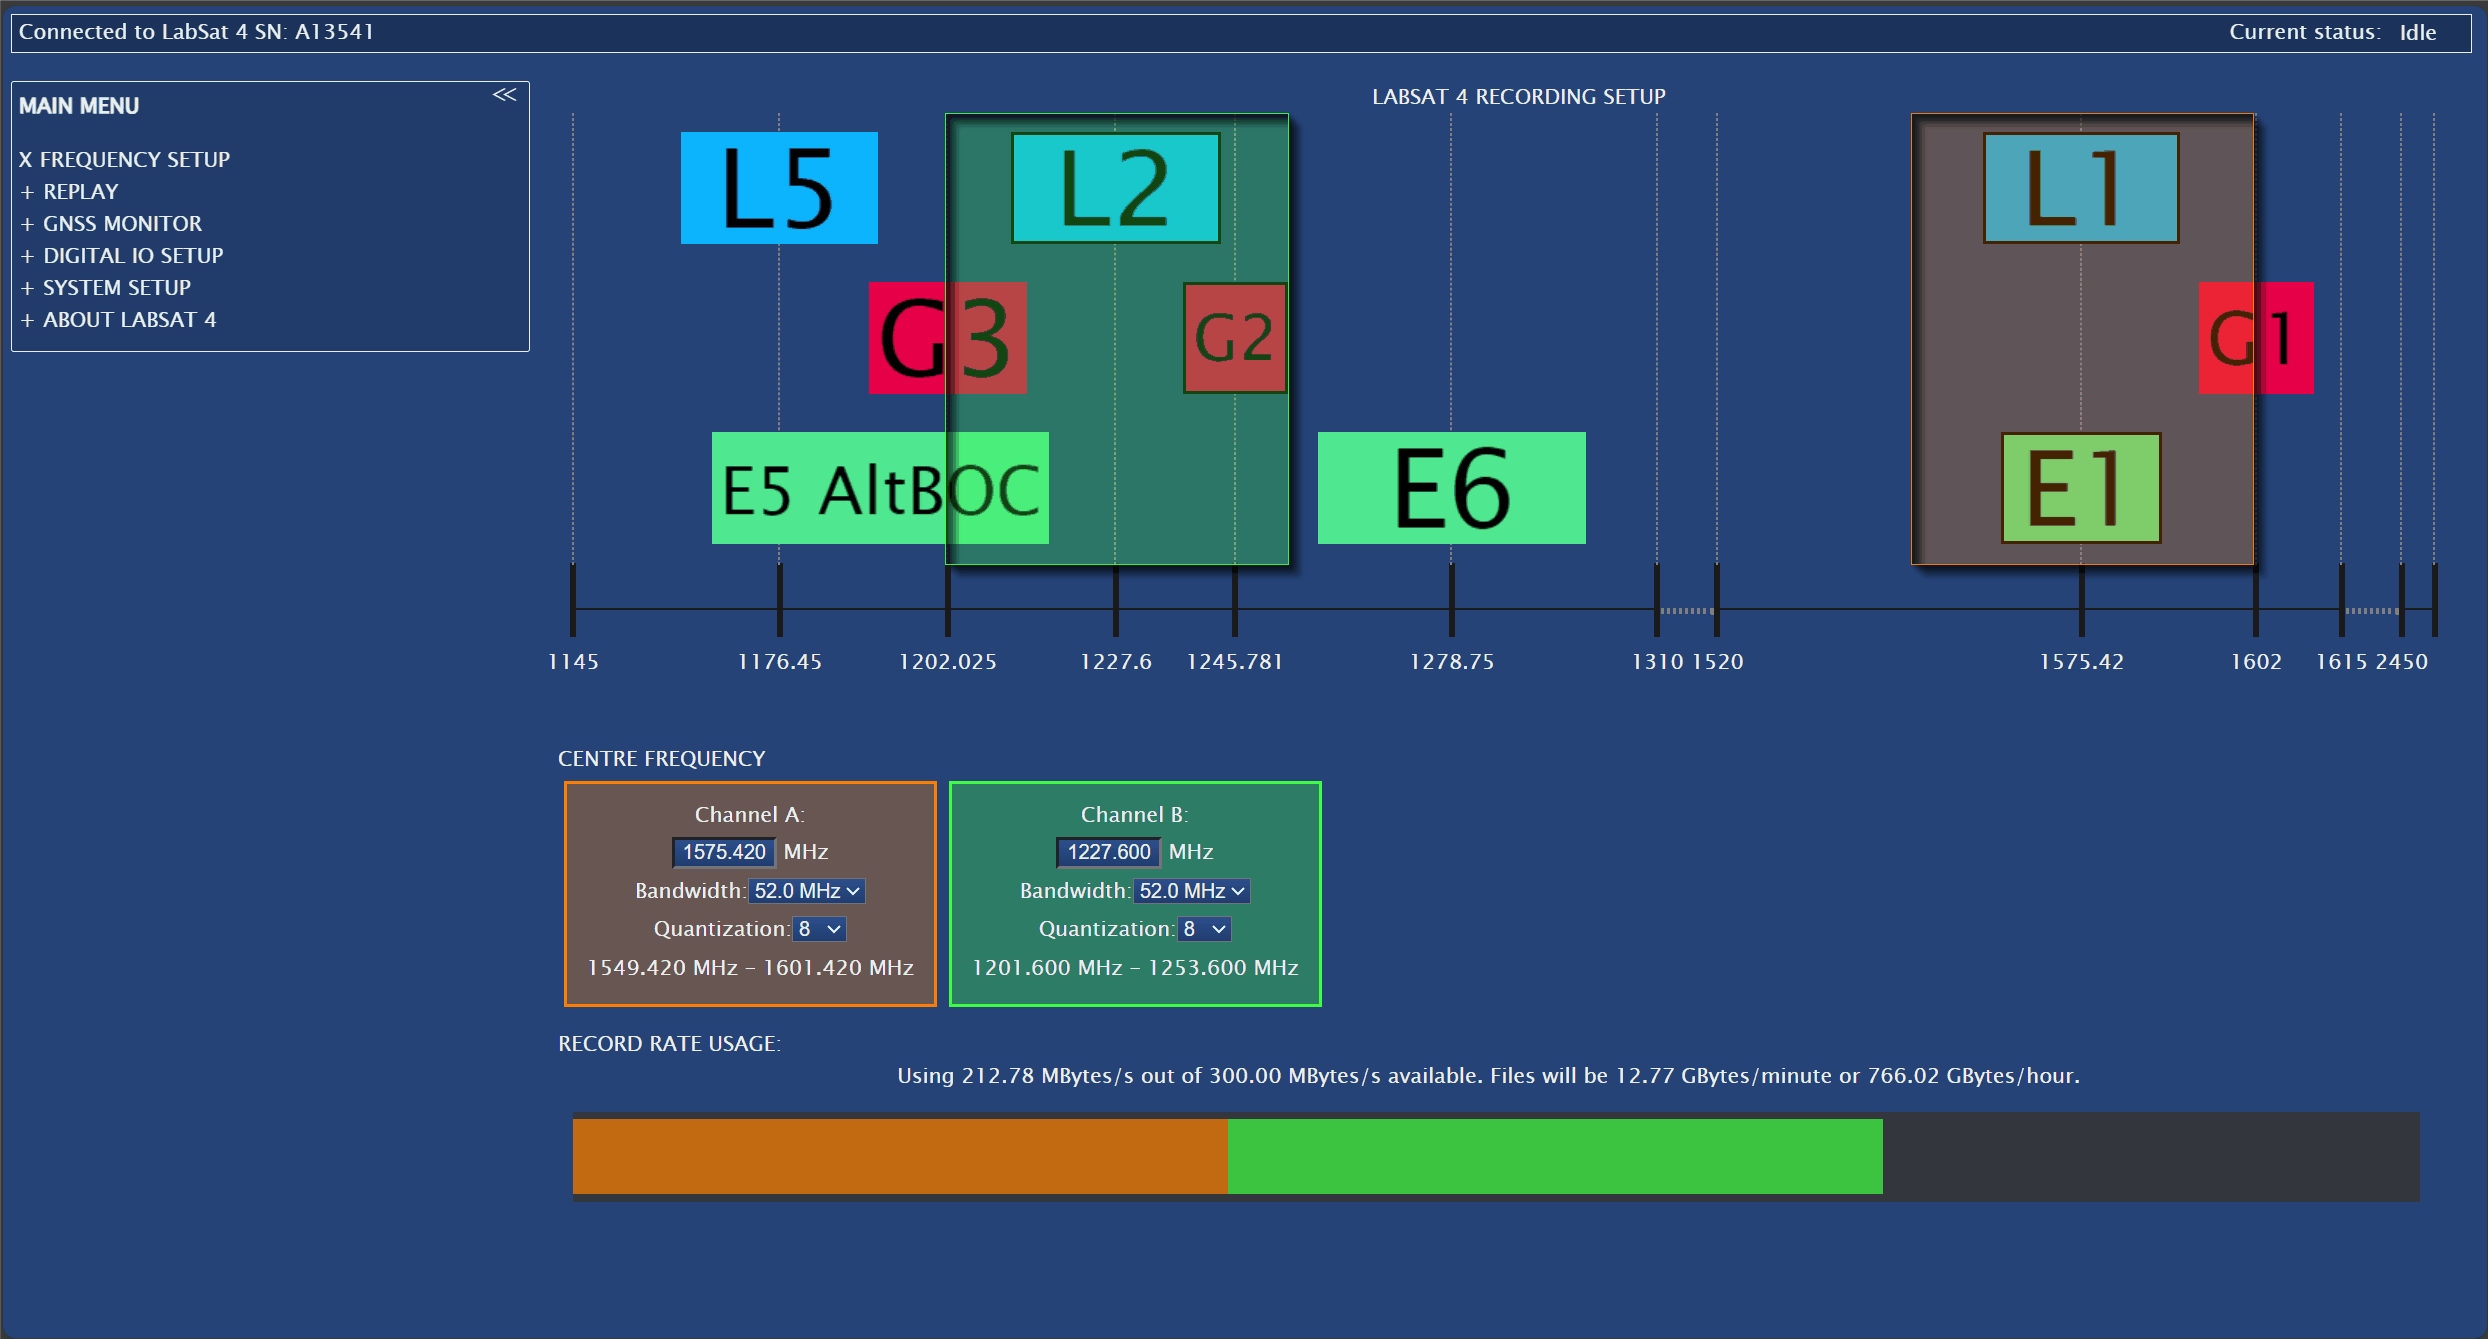Viewport: 2488px width, 1339px height.
Task: Click the 'Connected to LabSat 4 SN: A13541' status text
Action: (x=196, y=32)
